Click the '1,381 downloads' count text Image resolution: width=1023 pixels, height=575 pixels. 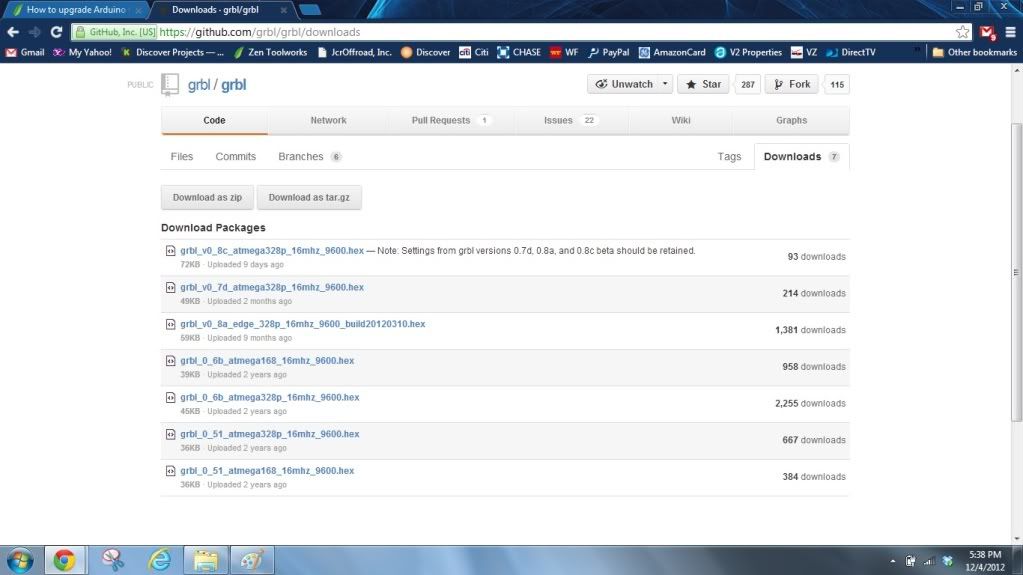pyautogui.click(x=810, y=330)
